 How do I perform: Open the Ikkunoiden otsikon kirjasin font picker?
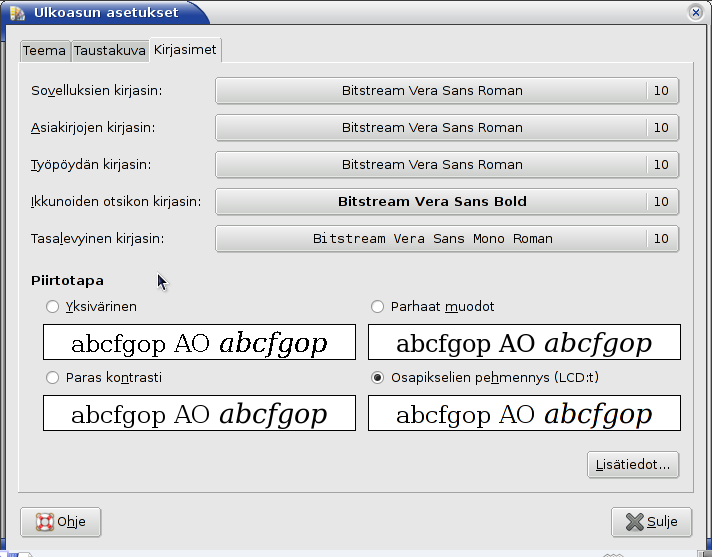click(447, 202)
